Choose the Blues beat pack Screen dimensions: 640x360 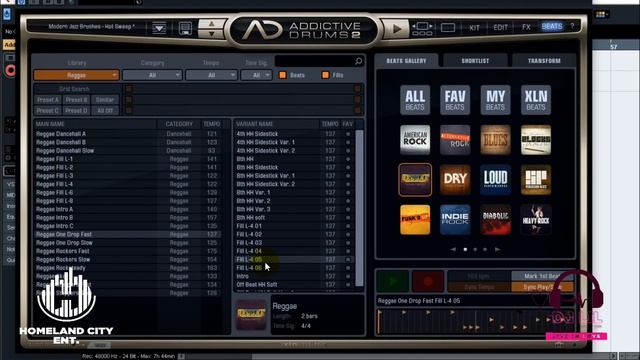(x=495, y=140)
